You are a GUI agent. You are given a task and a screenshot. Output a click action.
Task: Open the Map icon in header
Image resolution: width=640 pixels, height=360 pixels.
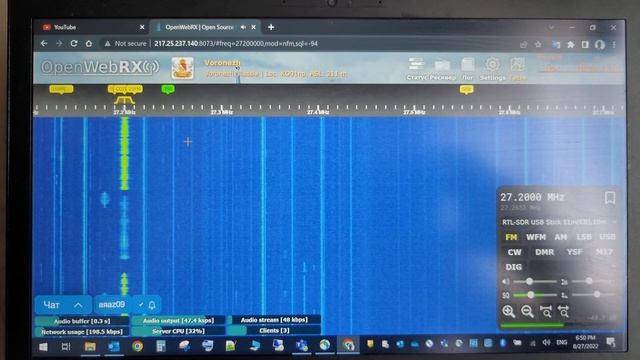pyautogui.click(x=518, y=69)
